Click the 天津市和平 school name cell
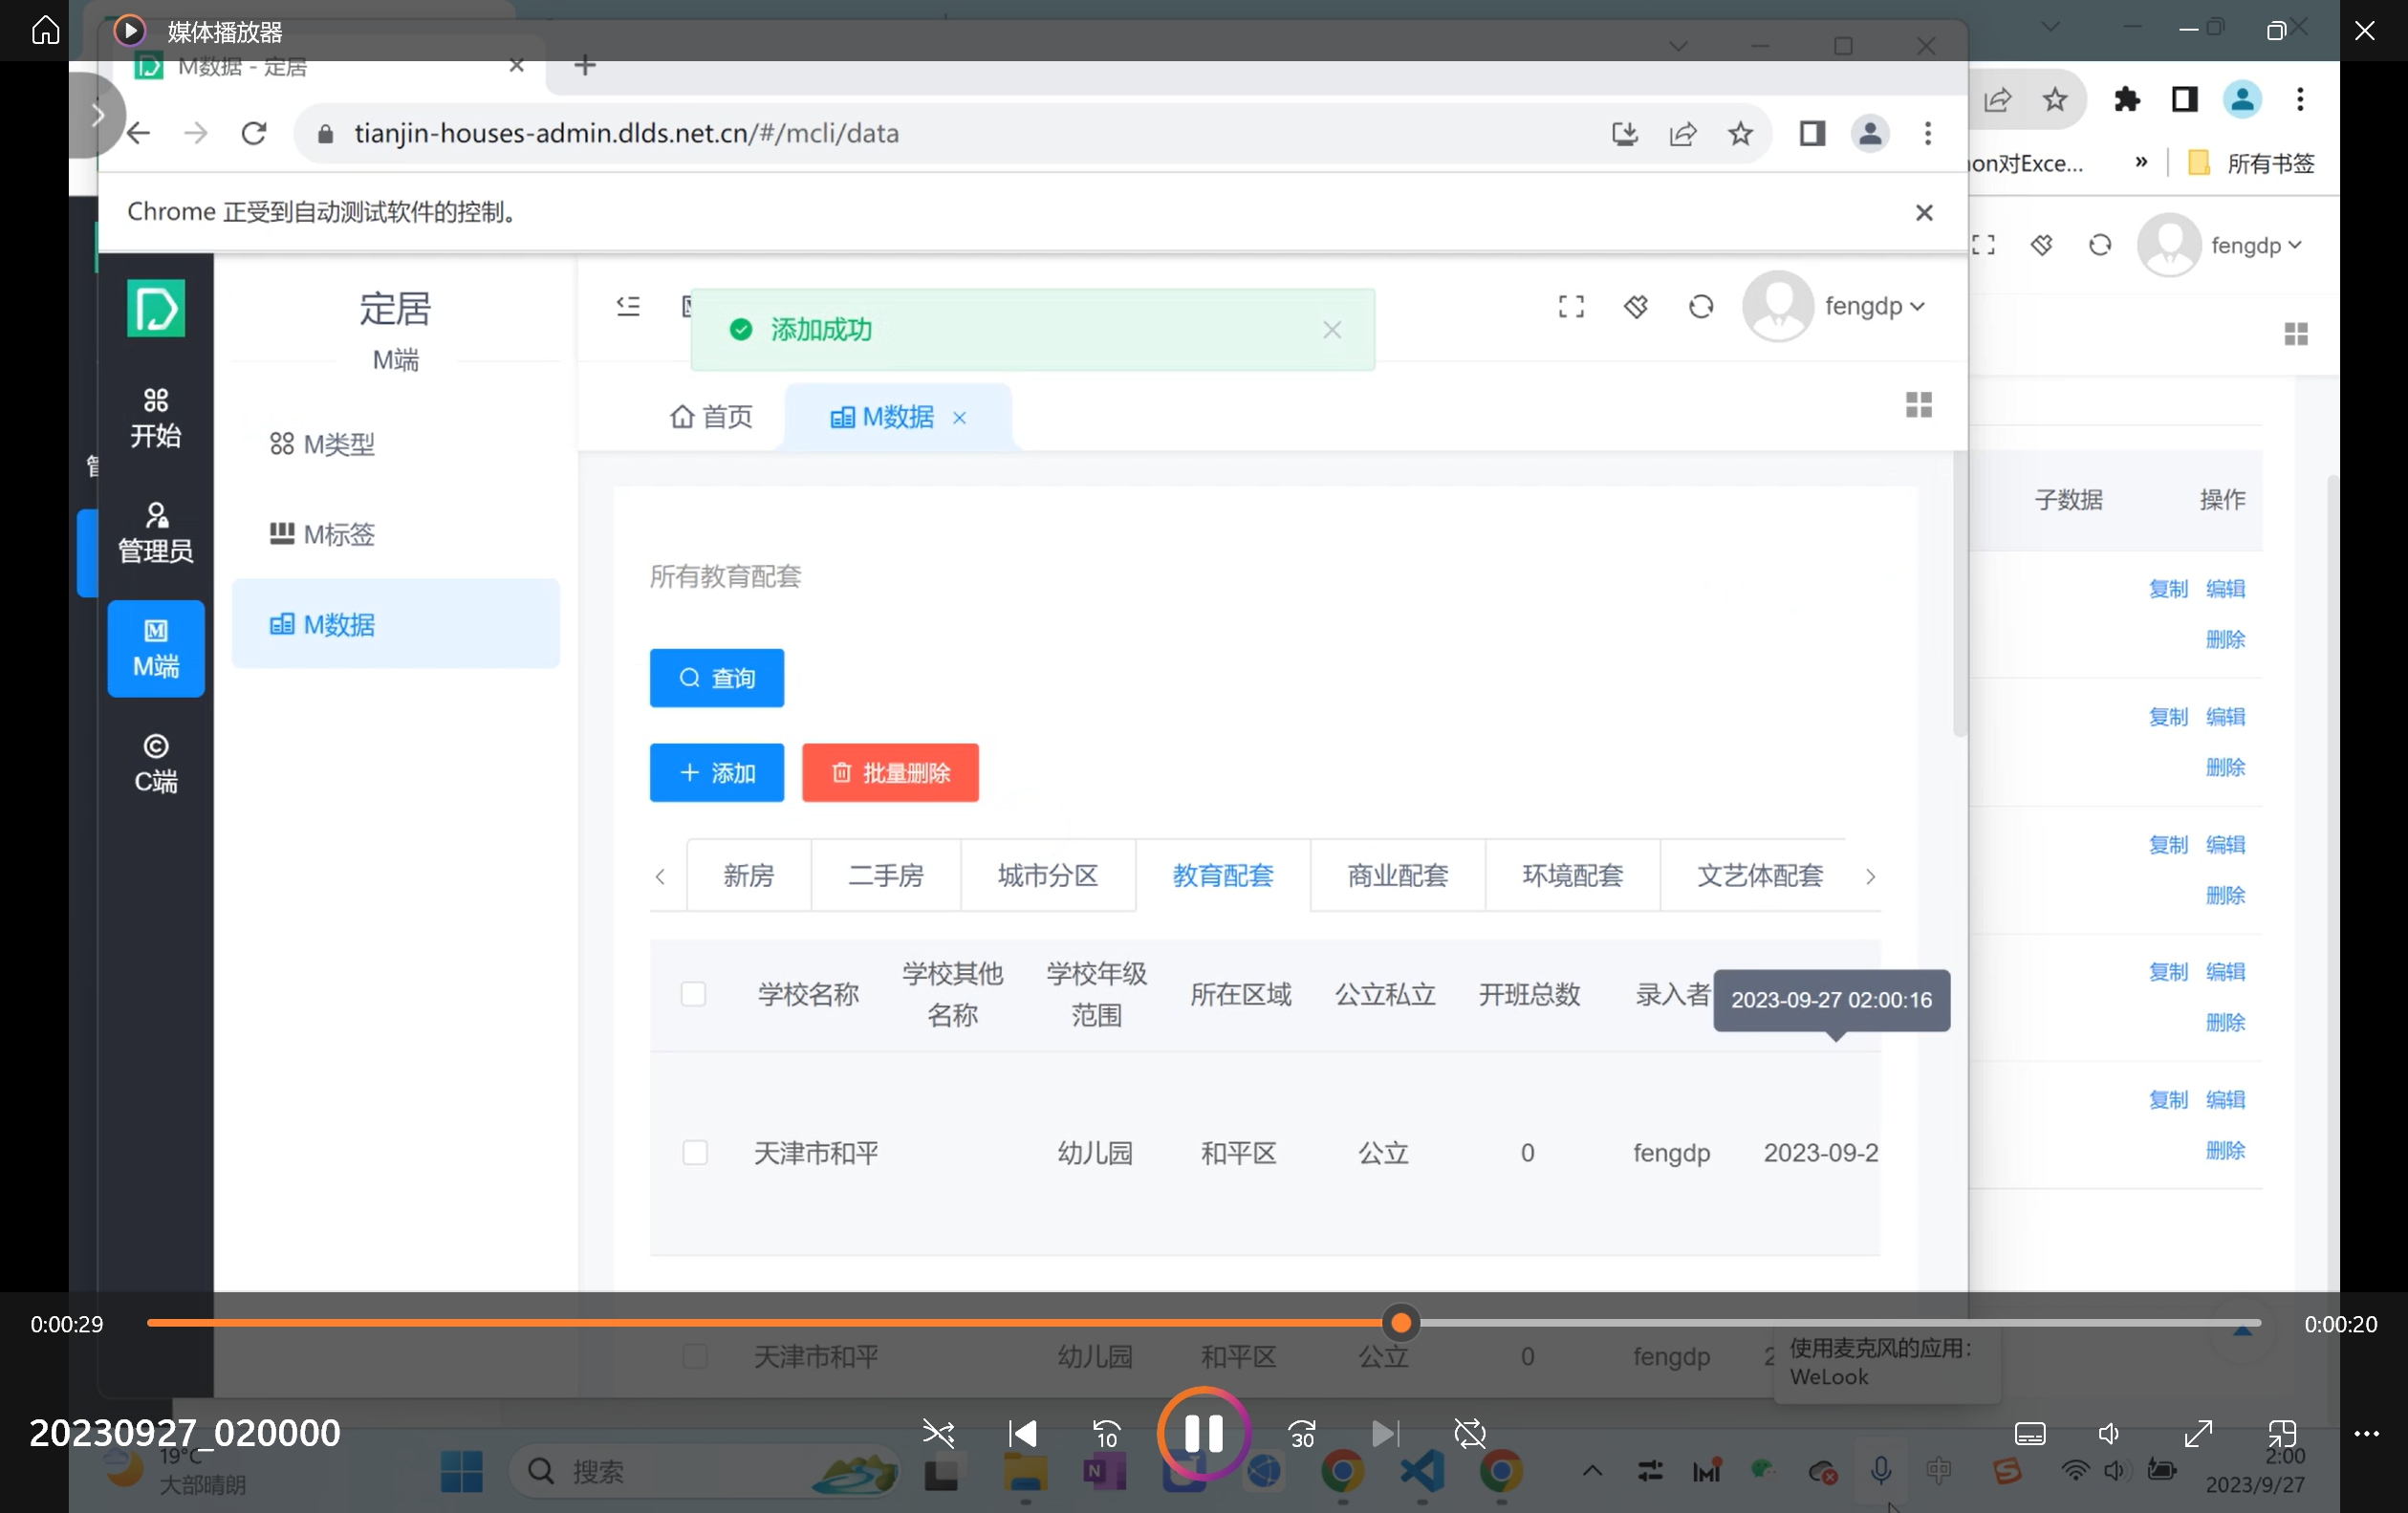This screenshot has width=2408, height=1513. click(816, 1153)
